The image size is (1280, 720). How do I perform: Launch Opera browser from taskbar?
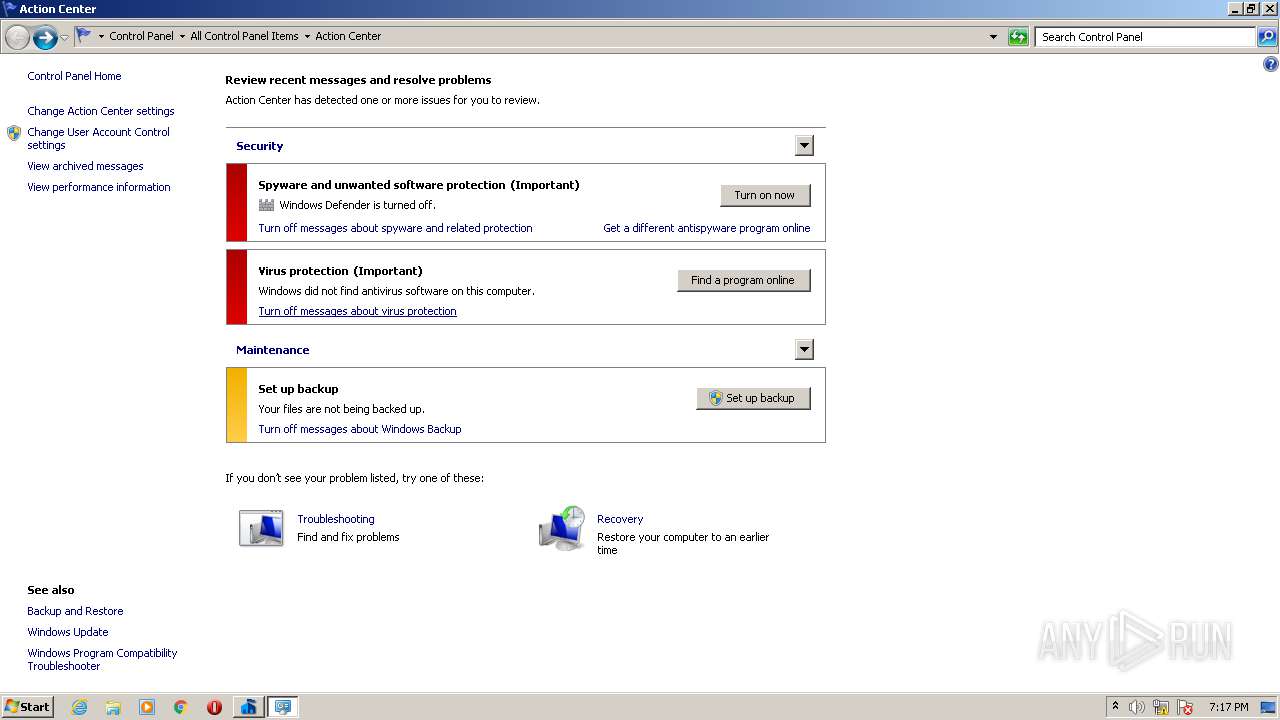[214, 707]
